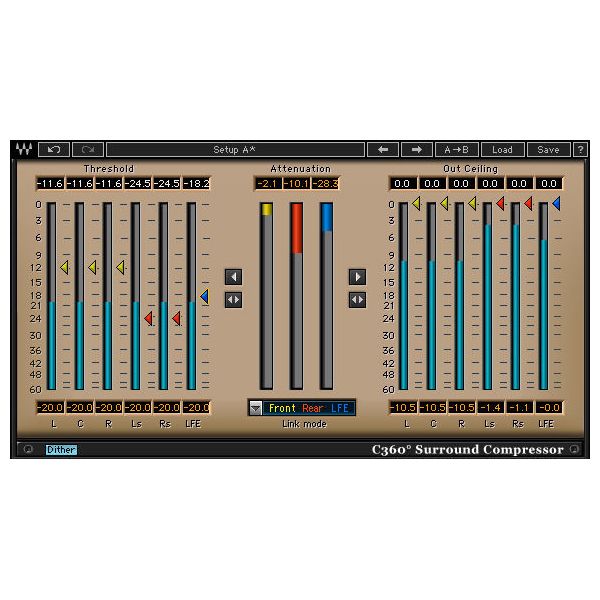Click L channel threshold value -11.6
Image resolution: width=600 pixels, height=600 pixels.
pos(50,184)
